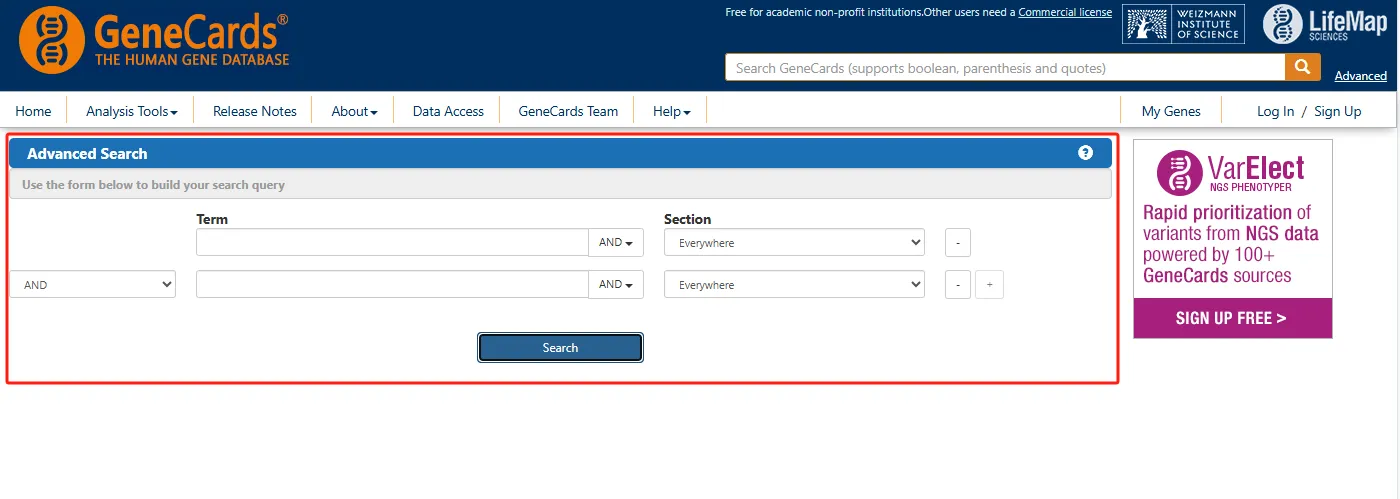Open the second Section Everywhere dropdown
This screenshot has height=499, width=1400.
[794, 285]
